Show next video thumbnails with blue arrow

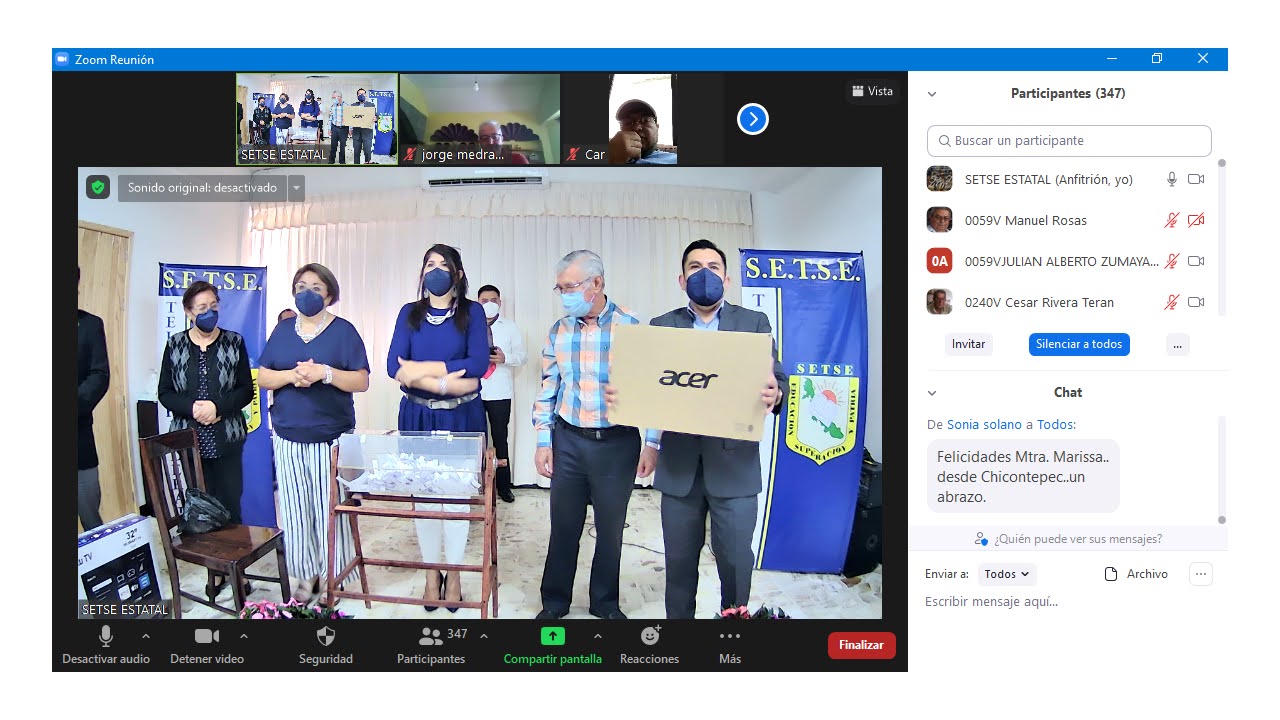(752, 120)
